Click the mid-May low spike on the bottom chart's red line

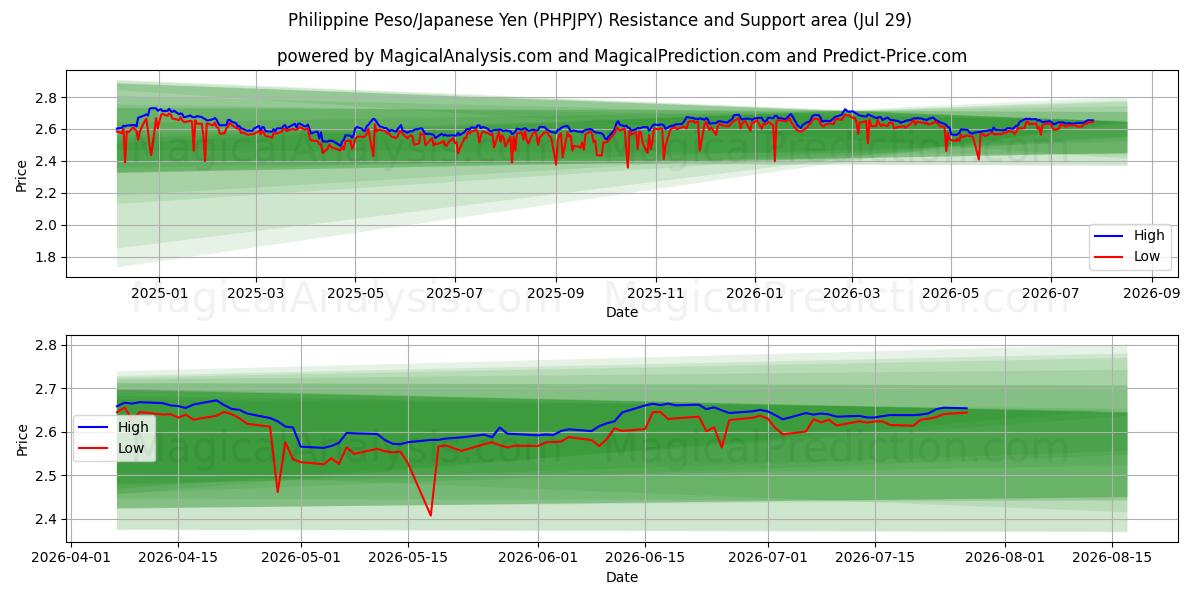pyautogui.click(x=431, y=515)
